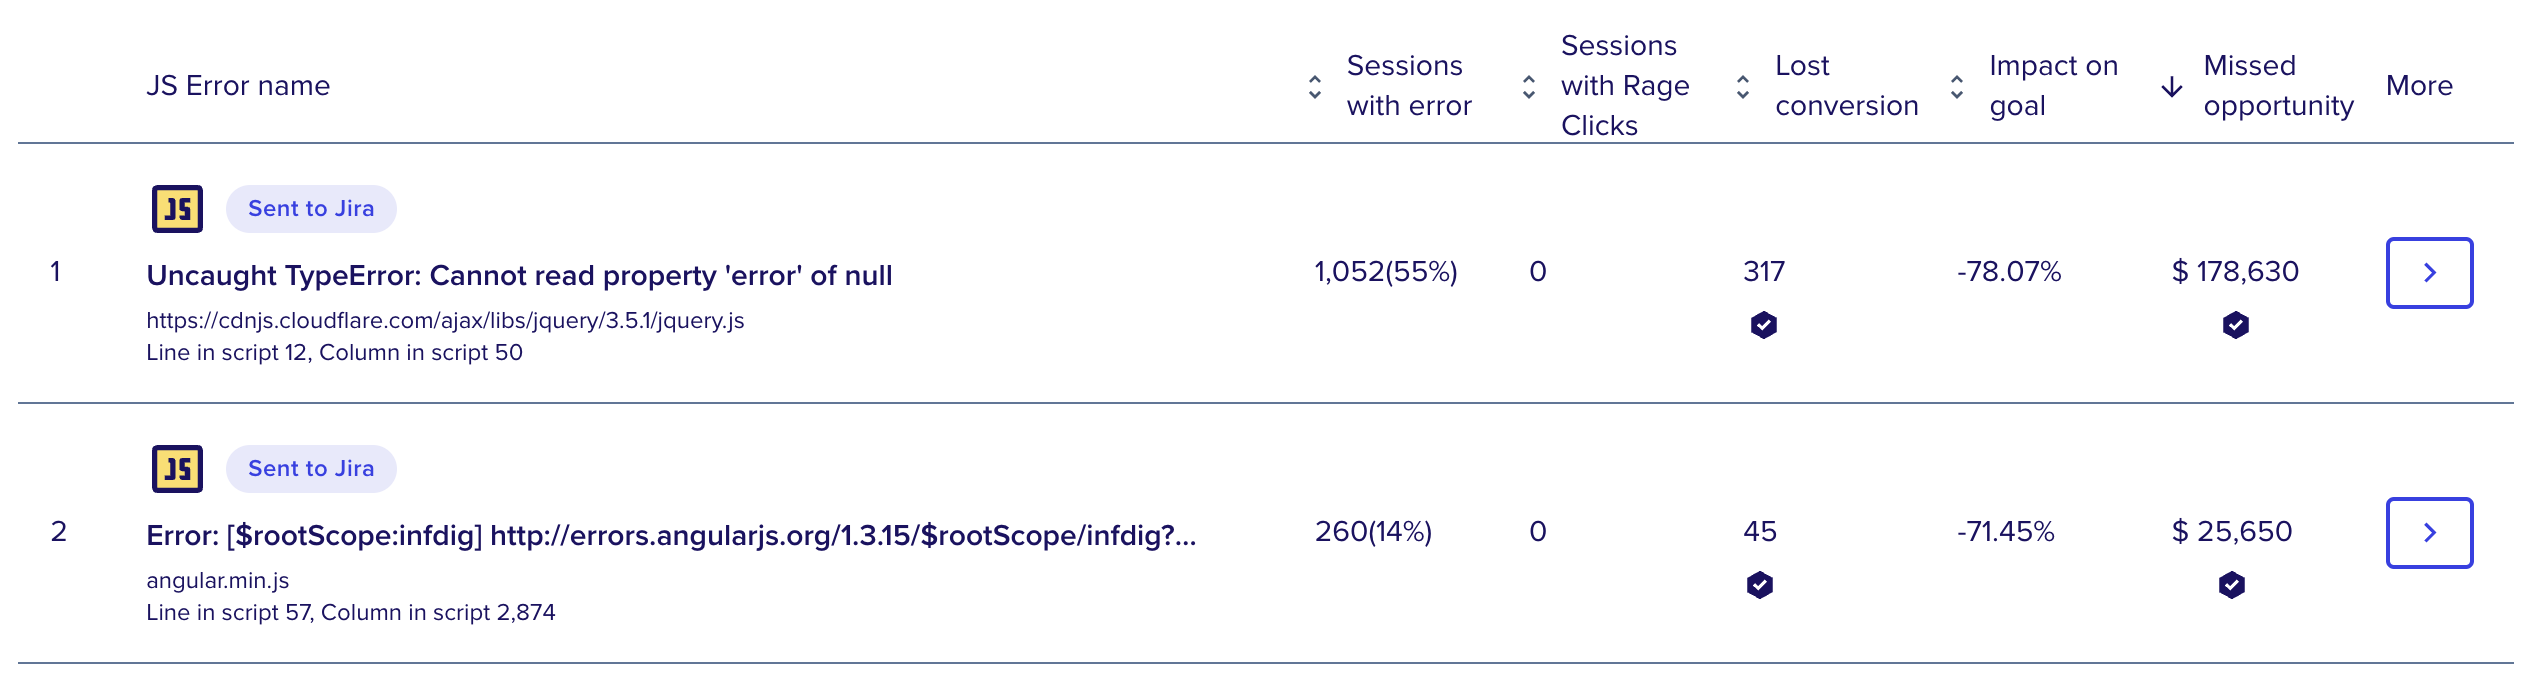Click Sent to Jira tag on row 1
2530x686 pixels.
click(311, 209)
